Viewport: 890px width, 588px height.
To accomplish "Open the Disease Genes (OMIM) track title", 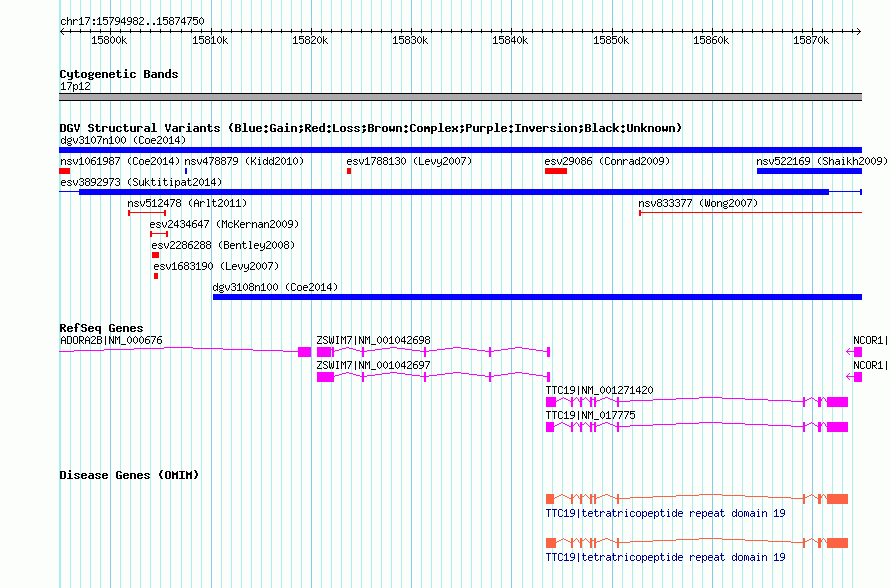I will [x=129, y=475].
